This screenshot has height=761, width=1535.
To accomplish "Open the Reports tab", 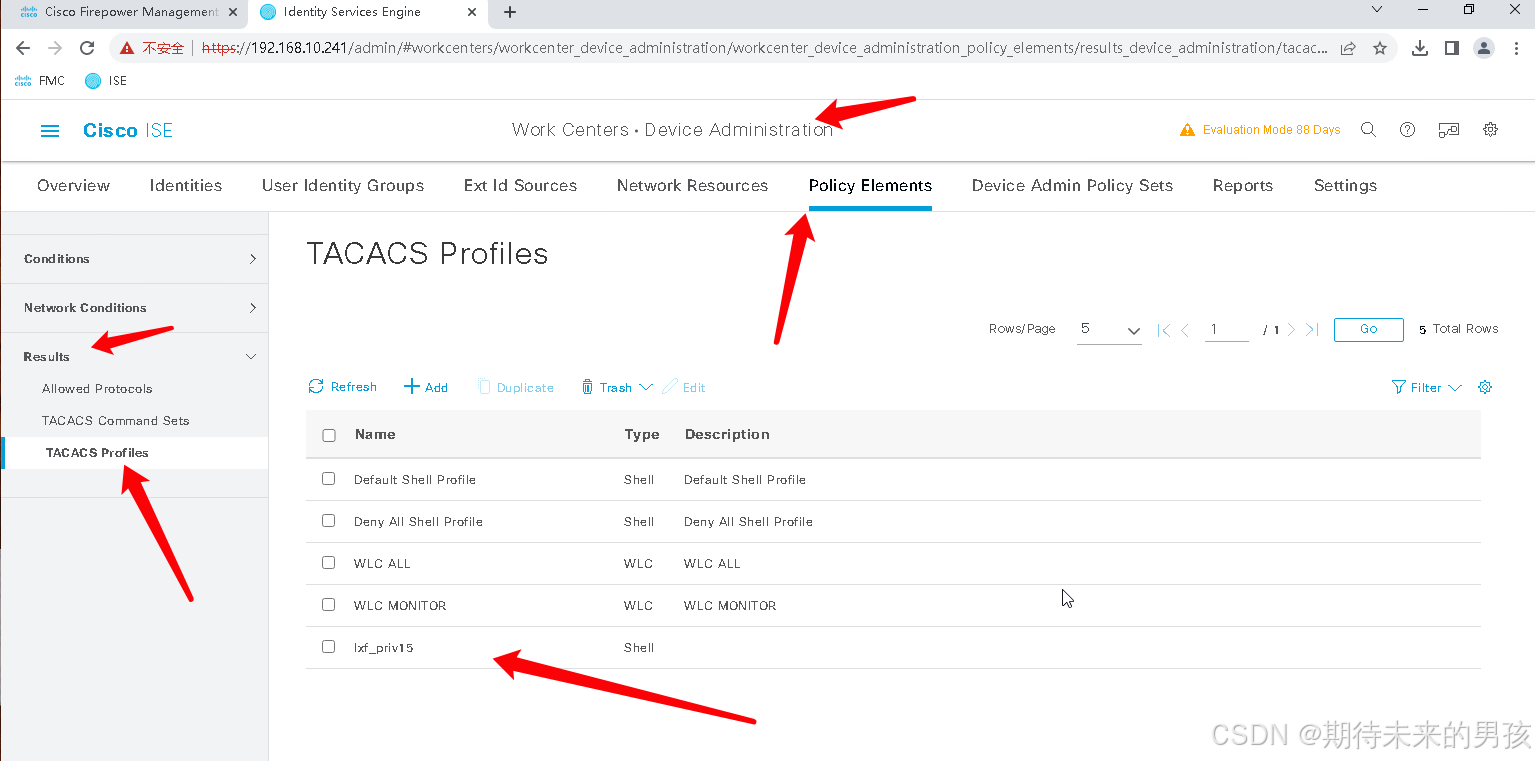I will click(1243, 186).
